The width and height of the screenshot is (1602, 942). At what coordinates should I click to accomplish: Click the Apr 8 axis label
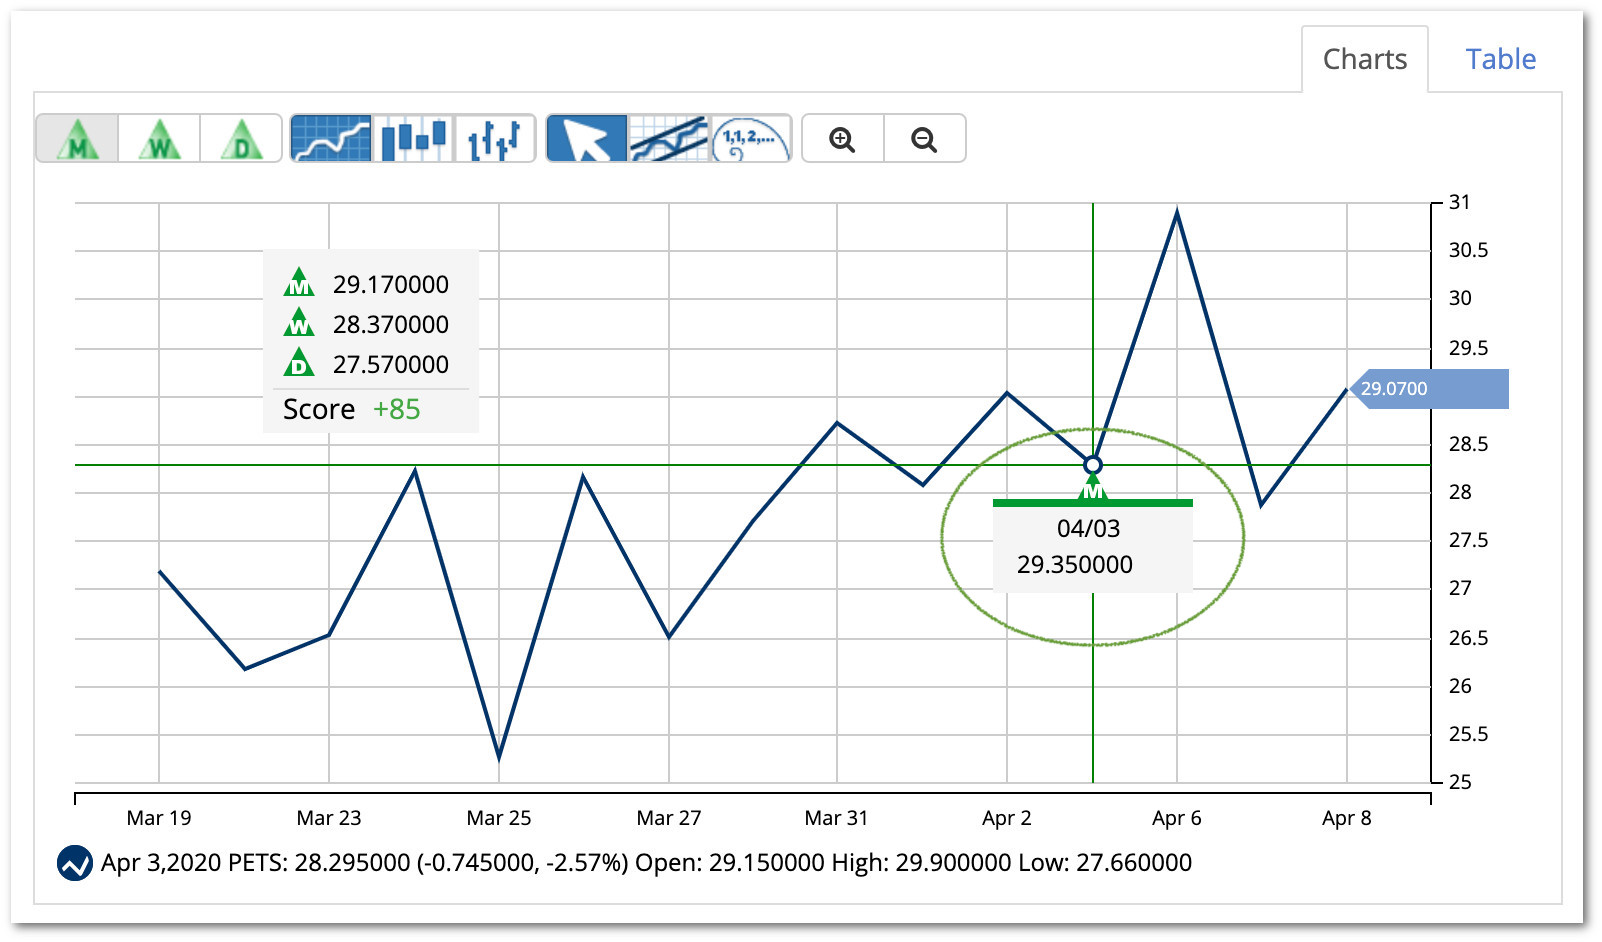pyautogui.click(x=1347, y=818)
